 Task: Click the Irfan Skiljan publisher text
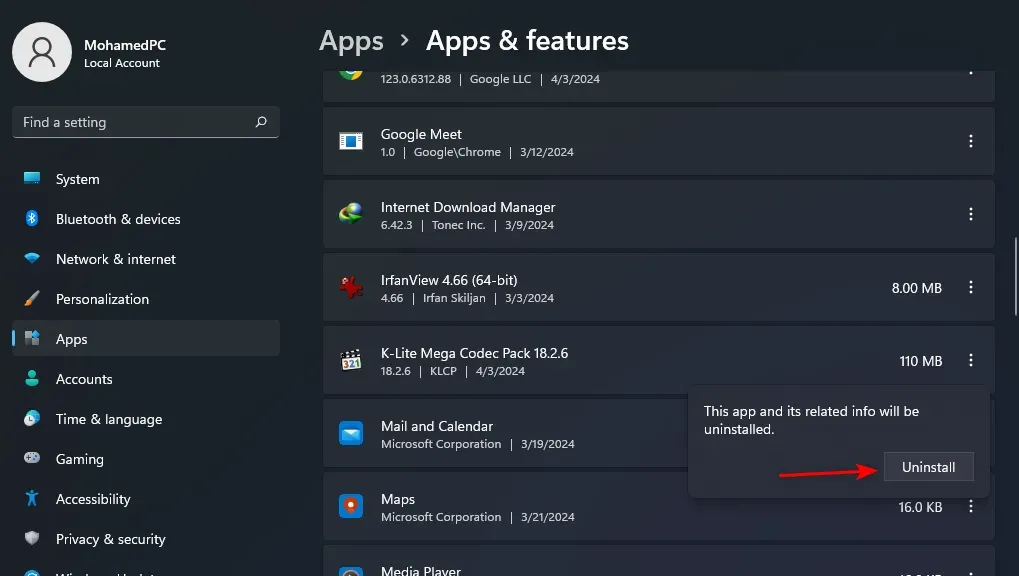pyautogui.click(x=454, y=298)
